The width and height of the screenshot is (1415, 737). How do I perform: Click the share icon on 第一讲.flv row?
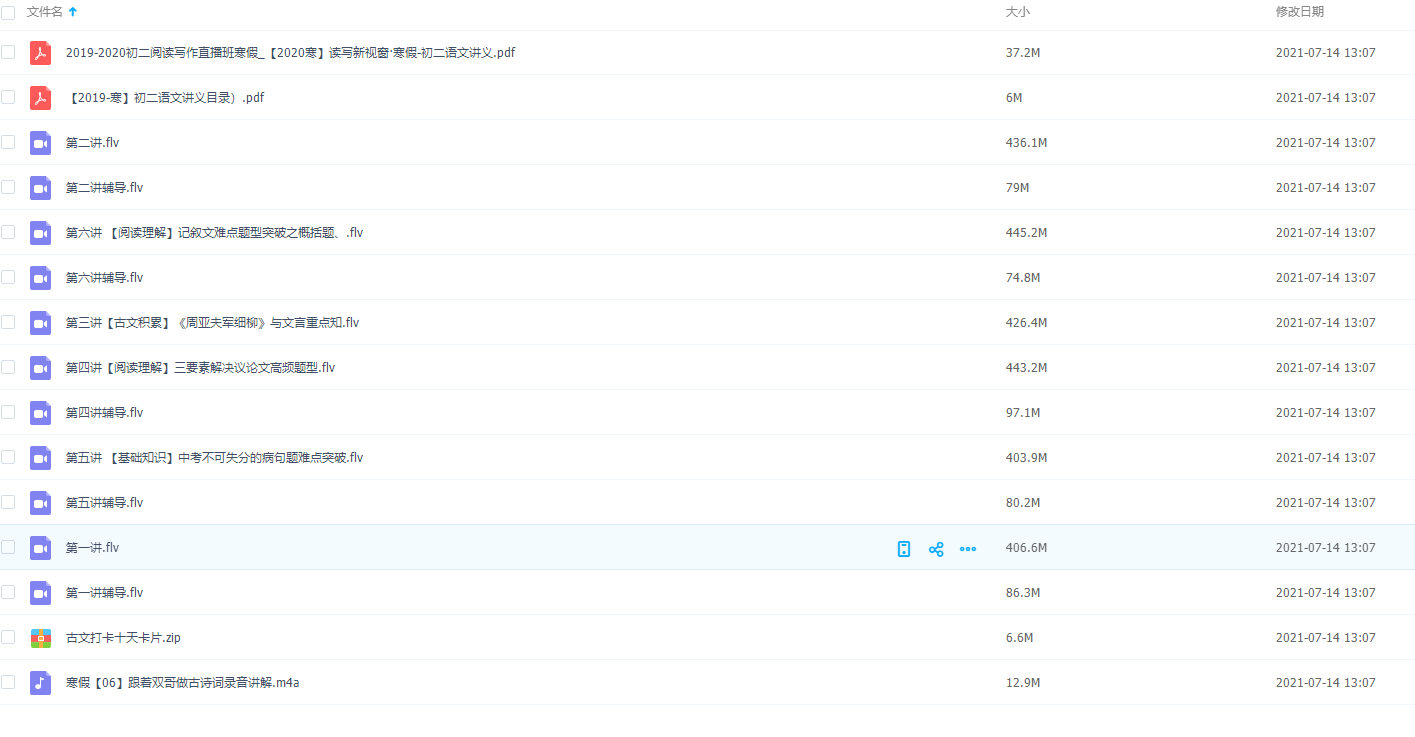tap(936, 549)
